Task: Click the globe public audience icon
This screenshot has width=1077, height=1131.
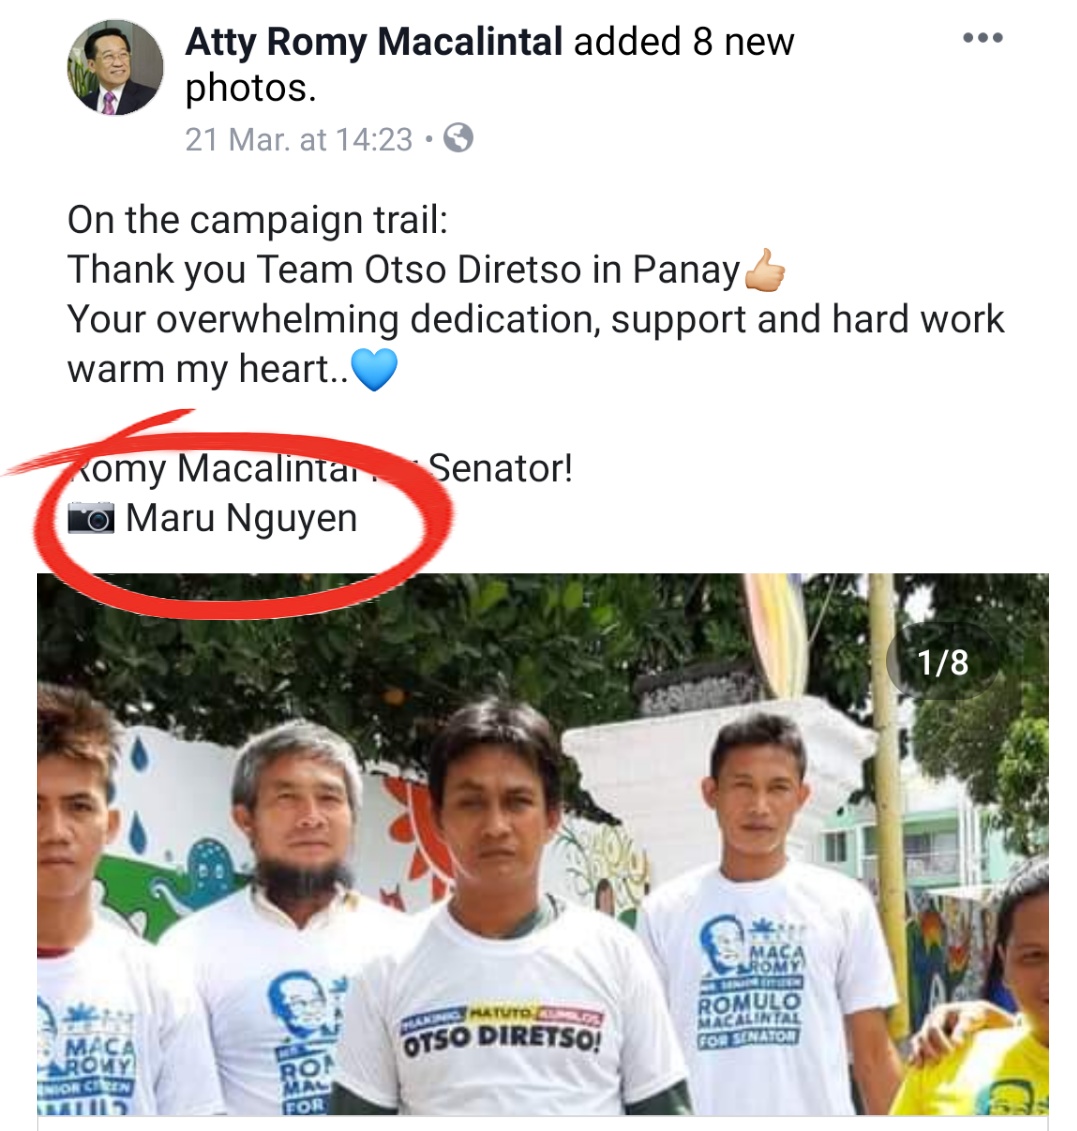Action: (x=458, y=138)
